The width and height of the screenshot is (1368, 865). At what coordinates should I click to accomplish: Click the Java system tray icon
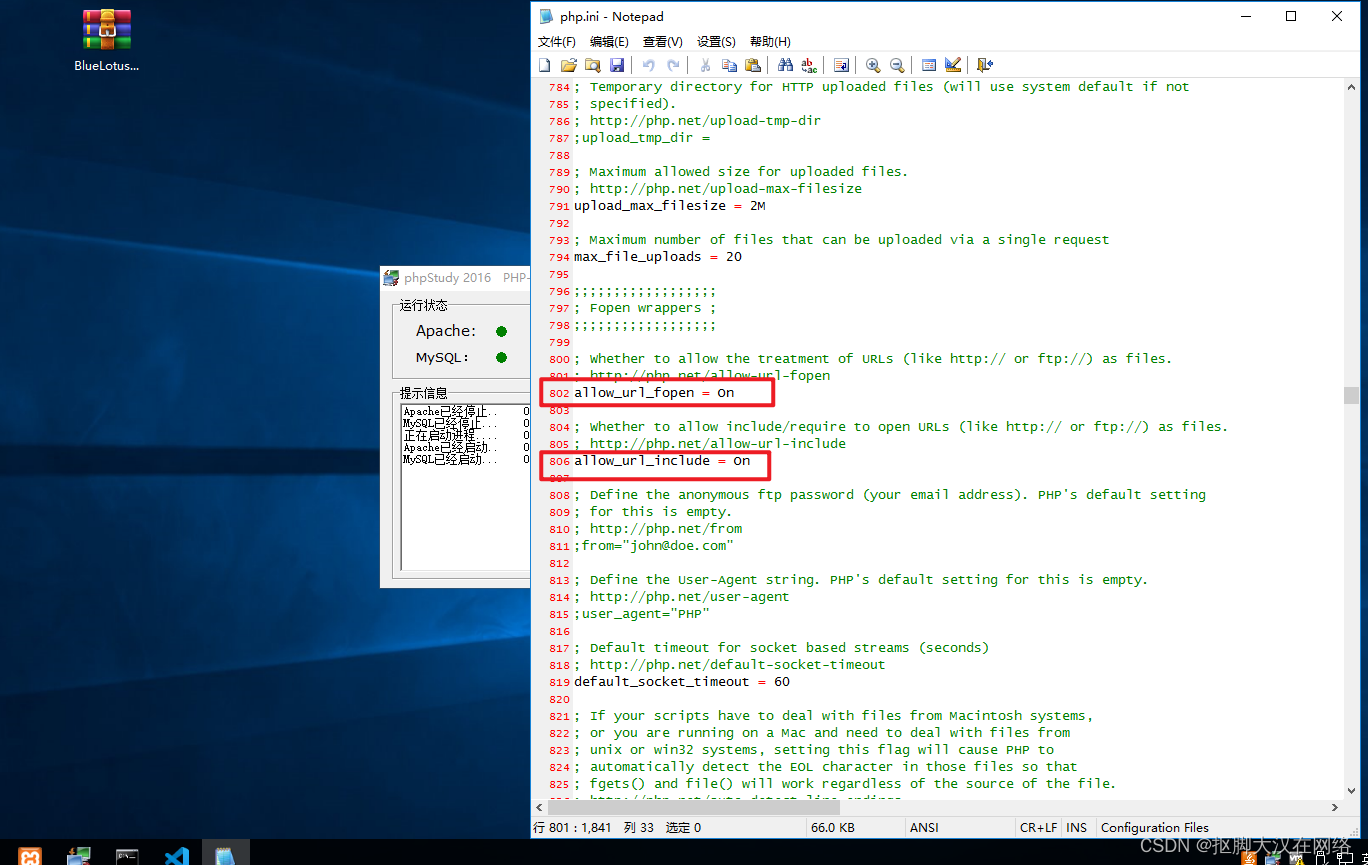tap(1249, 857)
